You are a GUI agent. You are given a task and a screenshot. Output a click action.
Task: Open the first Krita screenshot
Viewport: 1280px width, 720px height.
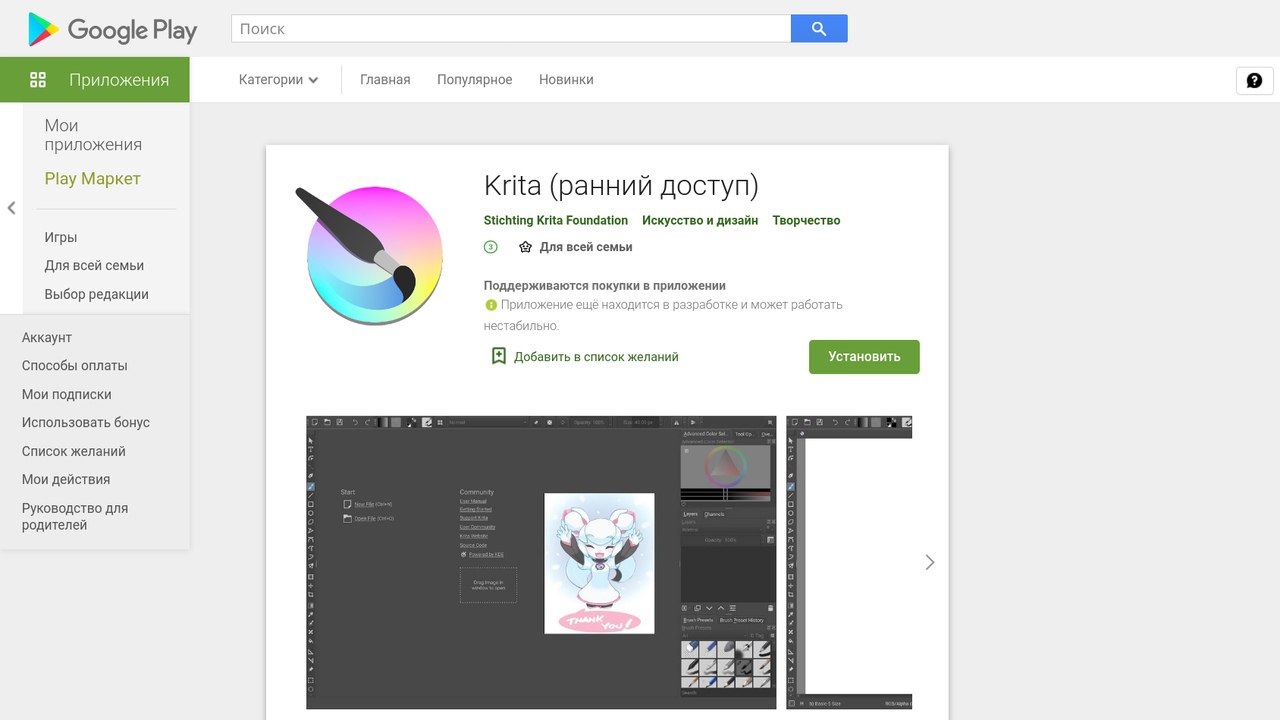click(541, 563)
